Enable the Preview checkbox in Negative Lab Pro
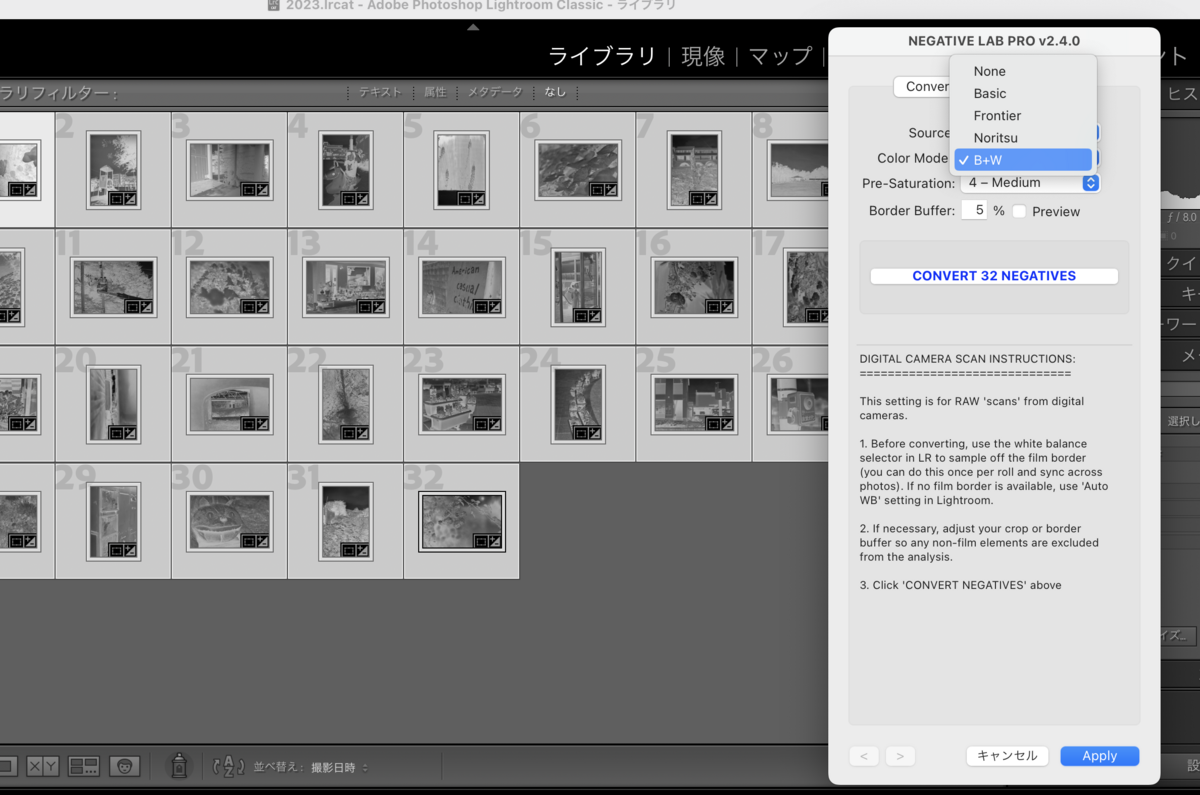Image resolution: width=1200 pixels, height=795 pixels. (x=1019, y=211)
